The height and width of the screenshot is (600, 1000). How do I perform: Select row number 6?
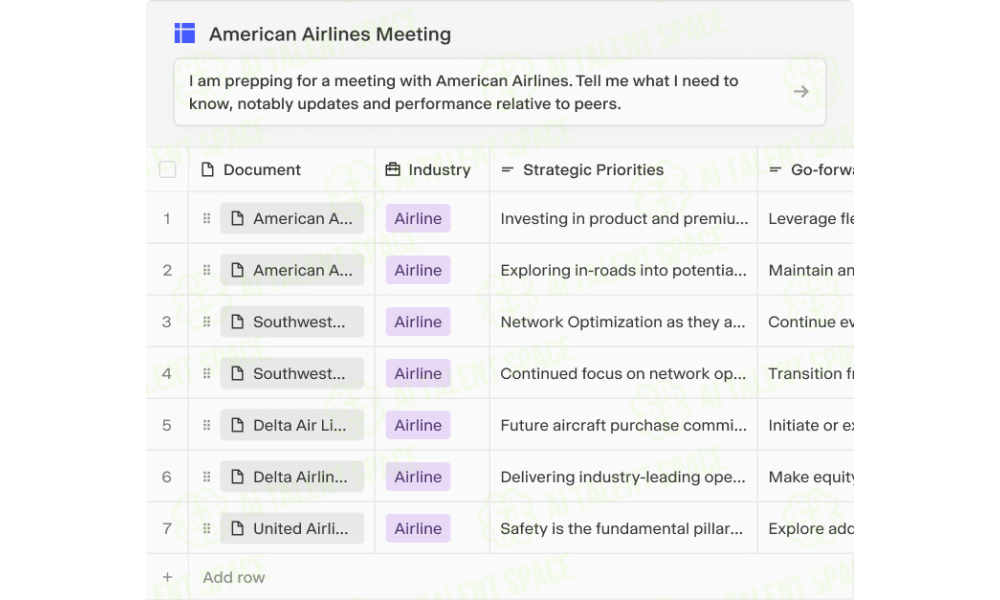pyautogui.click(x=167, y=476)
